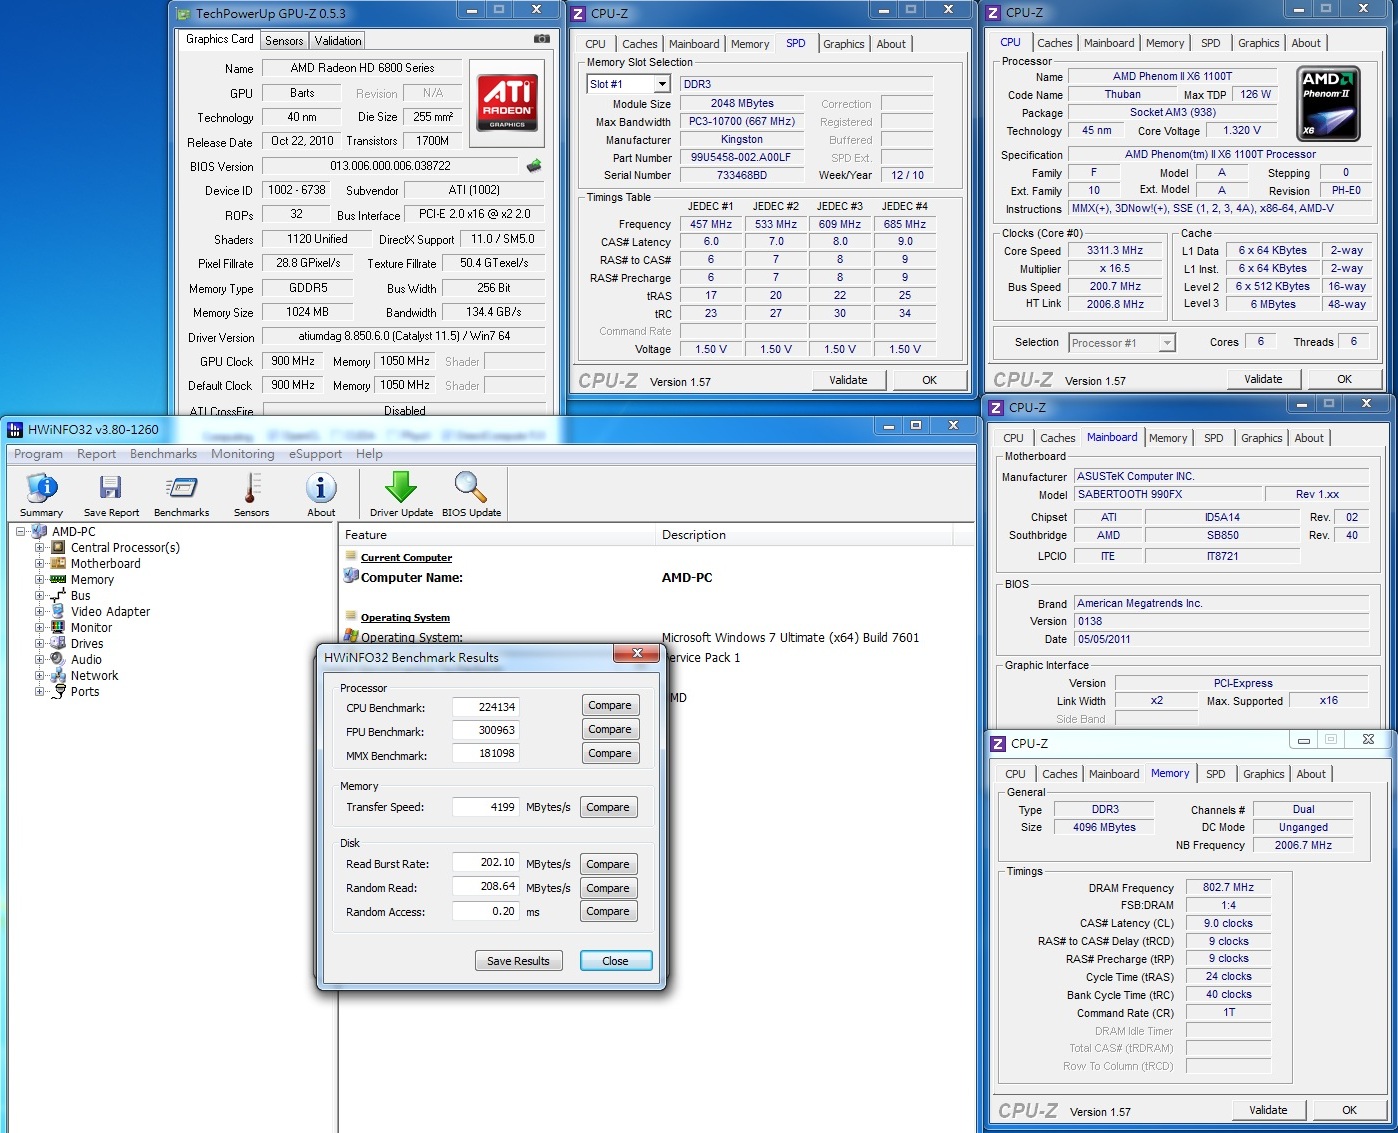Collapse the AMD-PC root tree node
The height and width of the screenshot is (1133, 1398).
(x=21, y=532)
